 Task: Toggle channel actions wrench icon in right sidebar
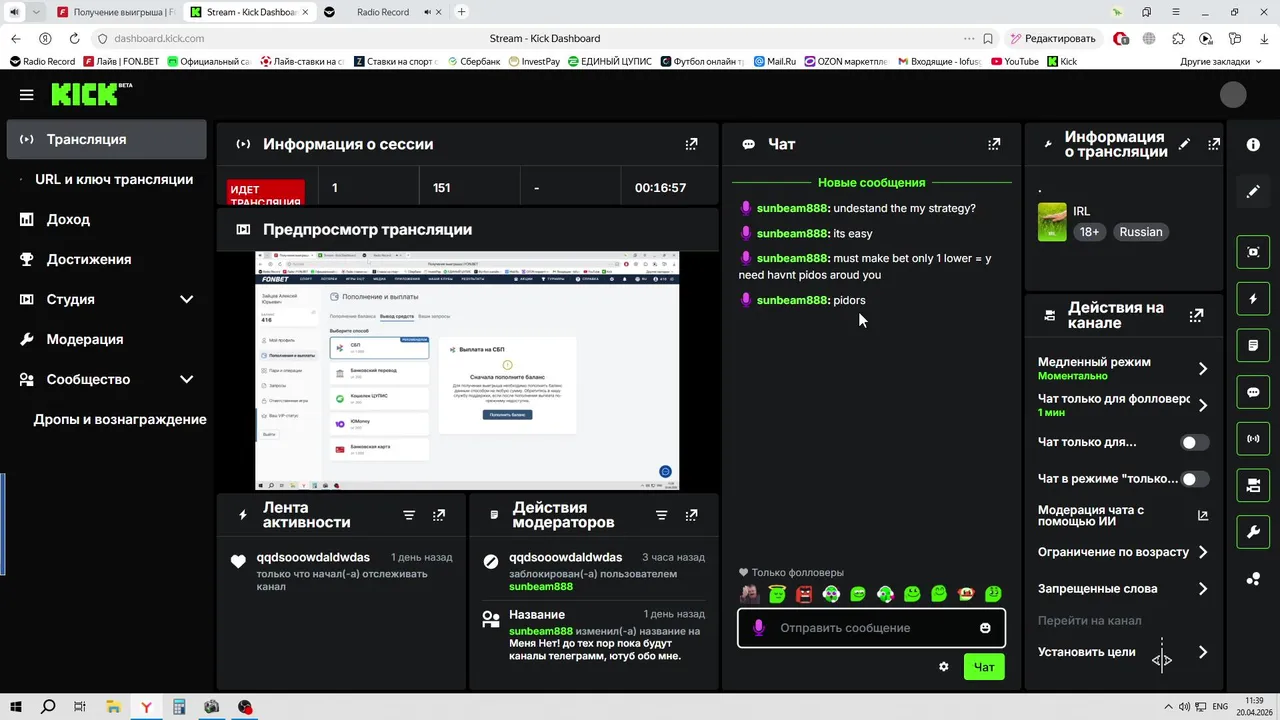coord(1253,533)
